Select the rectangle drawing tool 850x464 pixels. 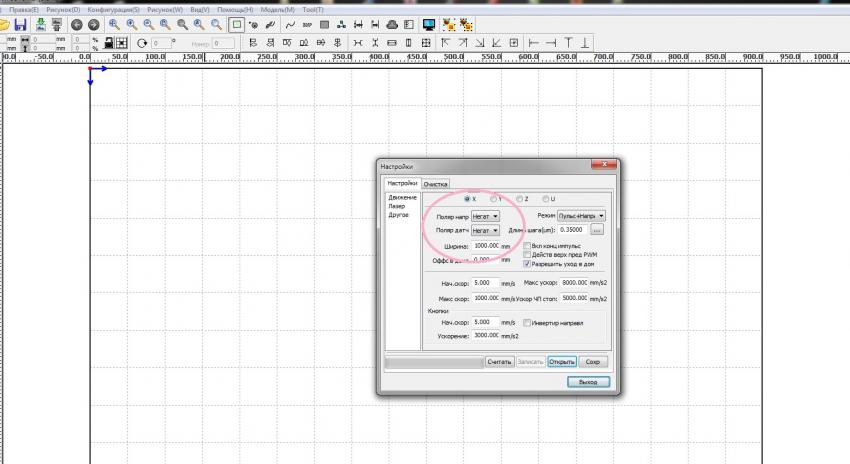pyautogui.click(x=237, y=23)
